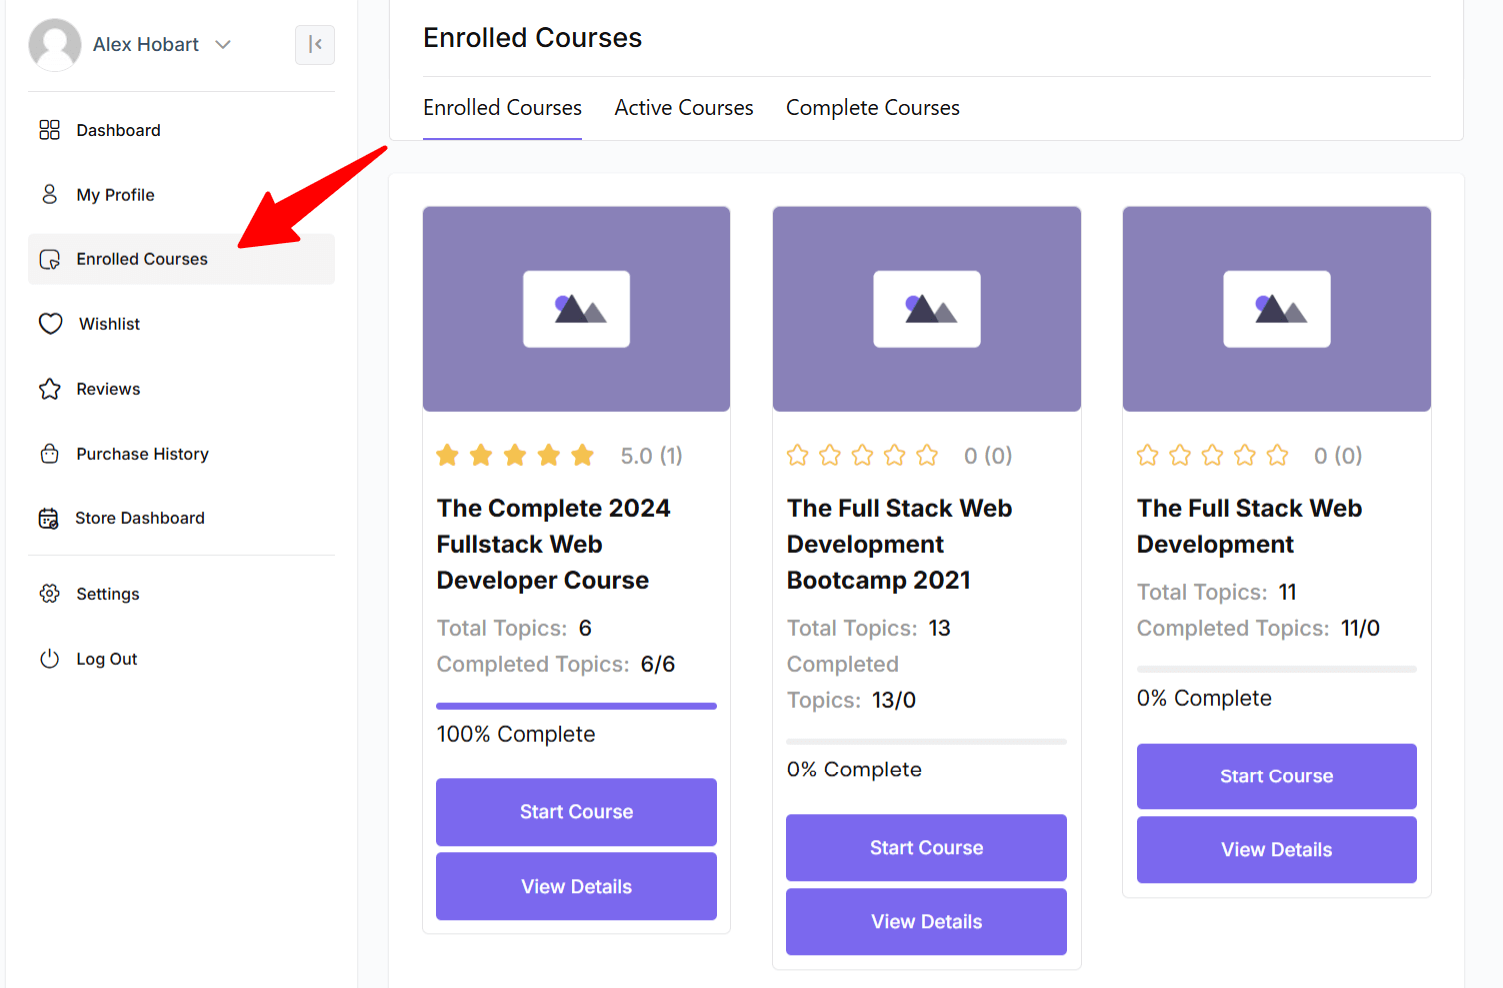
Task: Open Settings with the gear icon
Action: pos(50,593)
